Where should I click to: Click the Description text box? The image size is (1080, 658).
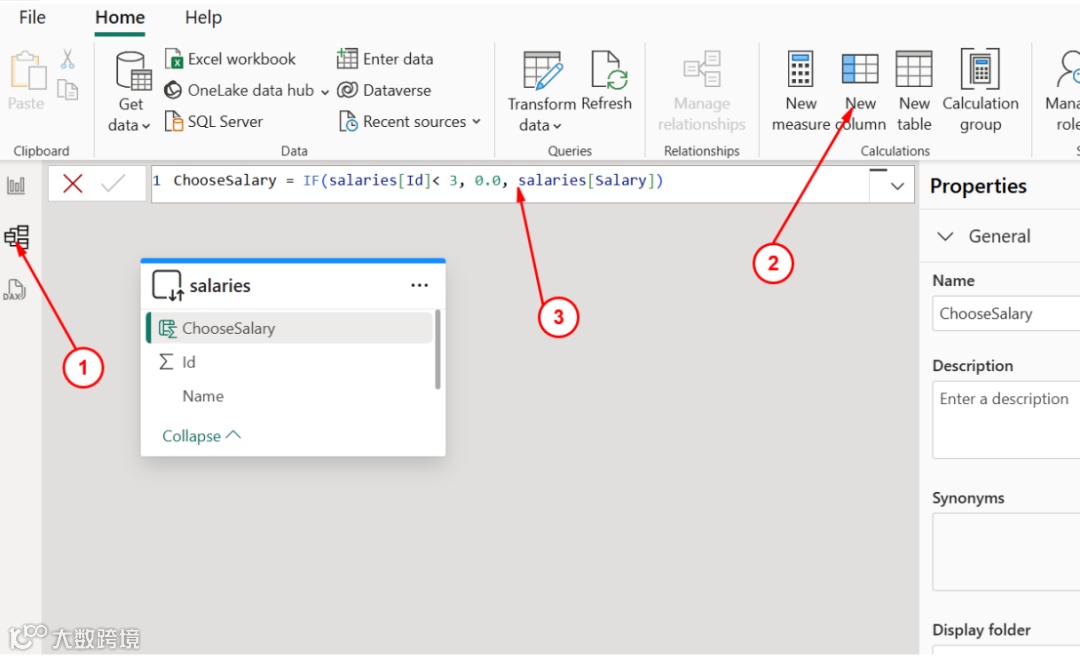(1006, 420)
